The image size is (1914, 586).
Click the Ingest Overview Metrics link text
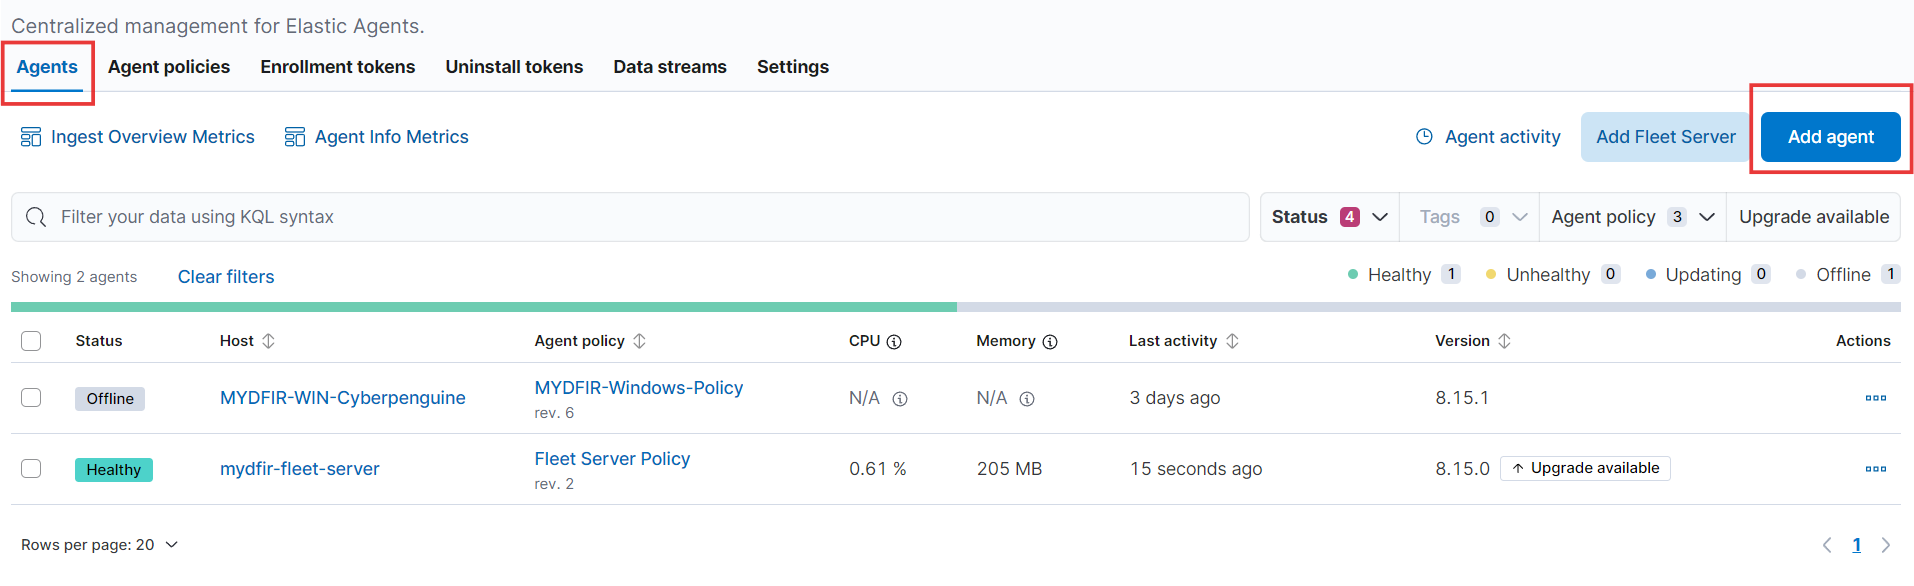coord(153,137)
